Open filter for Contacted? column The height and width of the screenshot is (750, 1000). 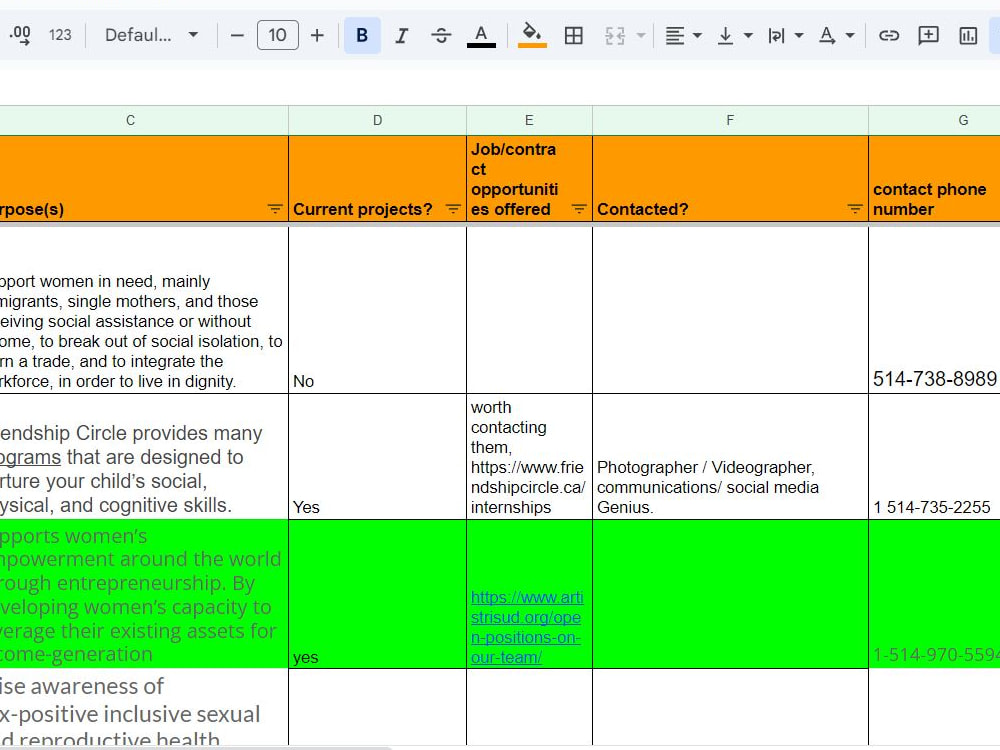(855, 209)
